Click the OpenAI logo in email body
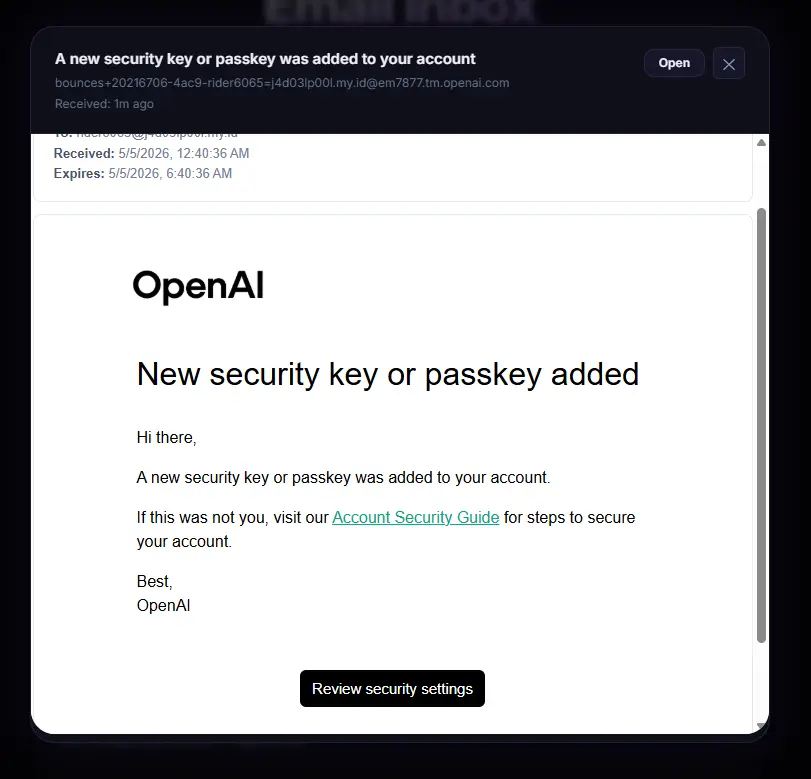811x779 pixels. coord(198,287)
